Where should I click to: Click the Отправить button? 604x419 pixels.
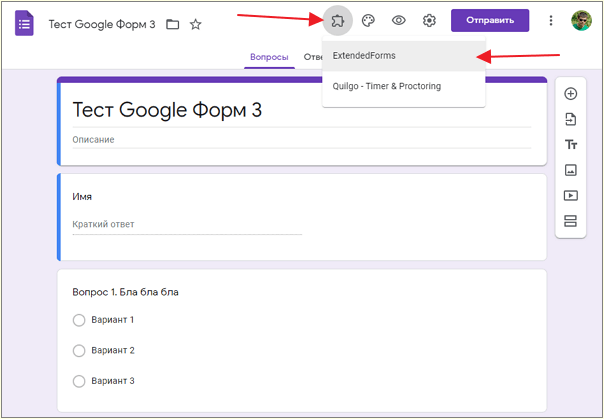tap(490, 20)
